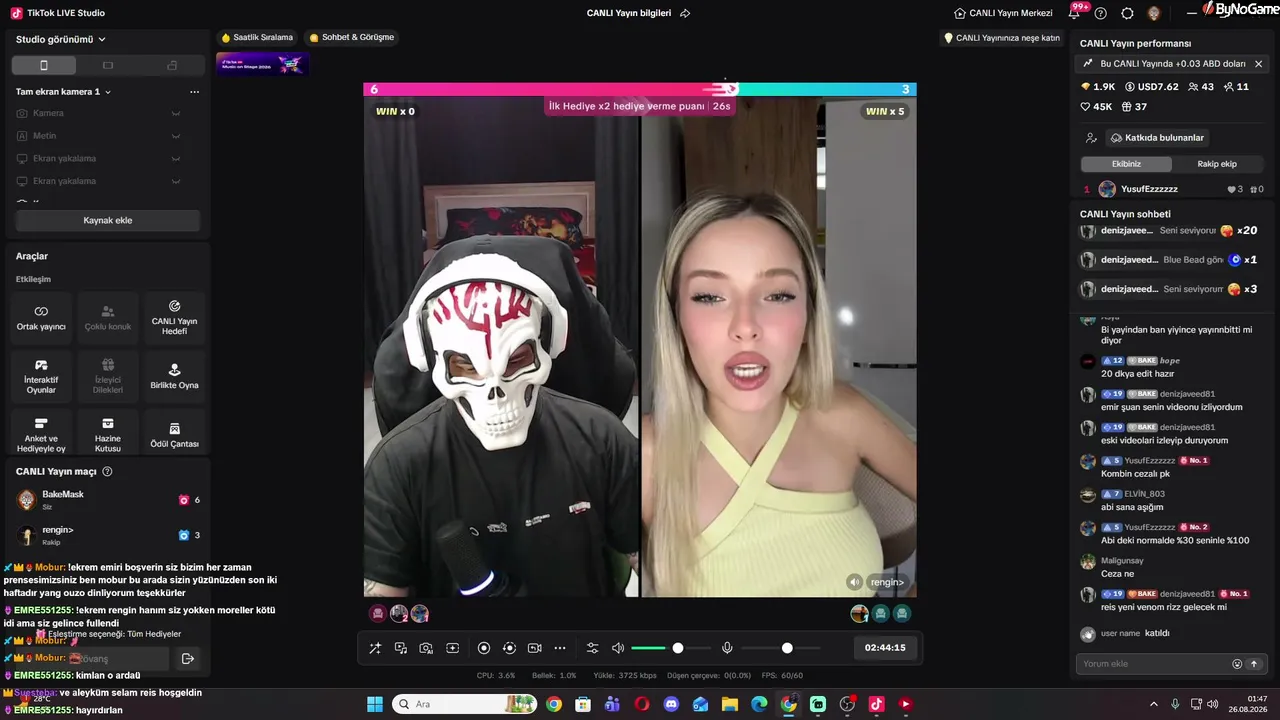The width and height of the screenshot is (1280, 720).
Task: Click the rengin> opponent label on video
Action: click(x=887, y=582)
